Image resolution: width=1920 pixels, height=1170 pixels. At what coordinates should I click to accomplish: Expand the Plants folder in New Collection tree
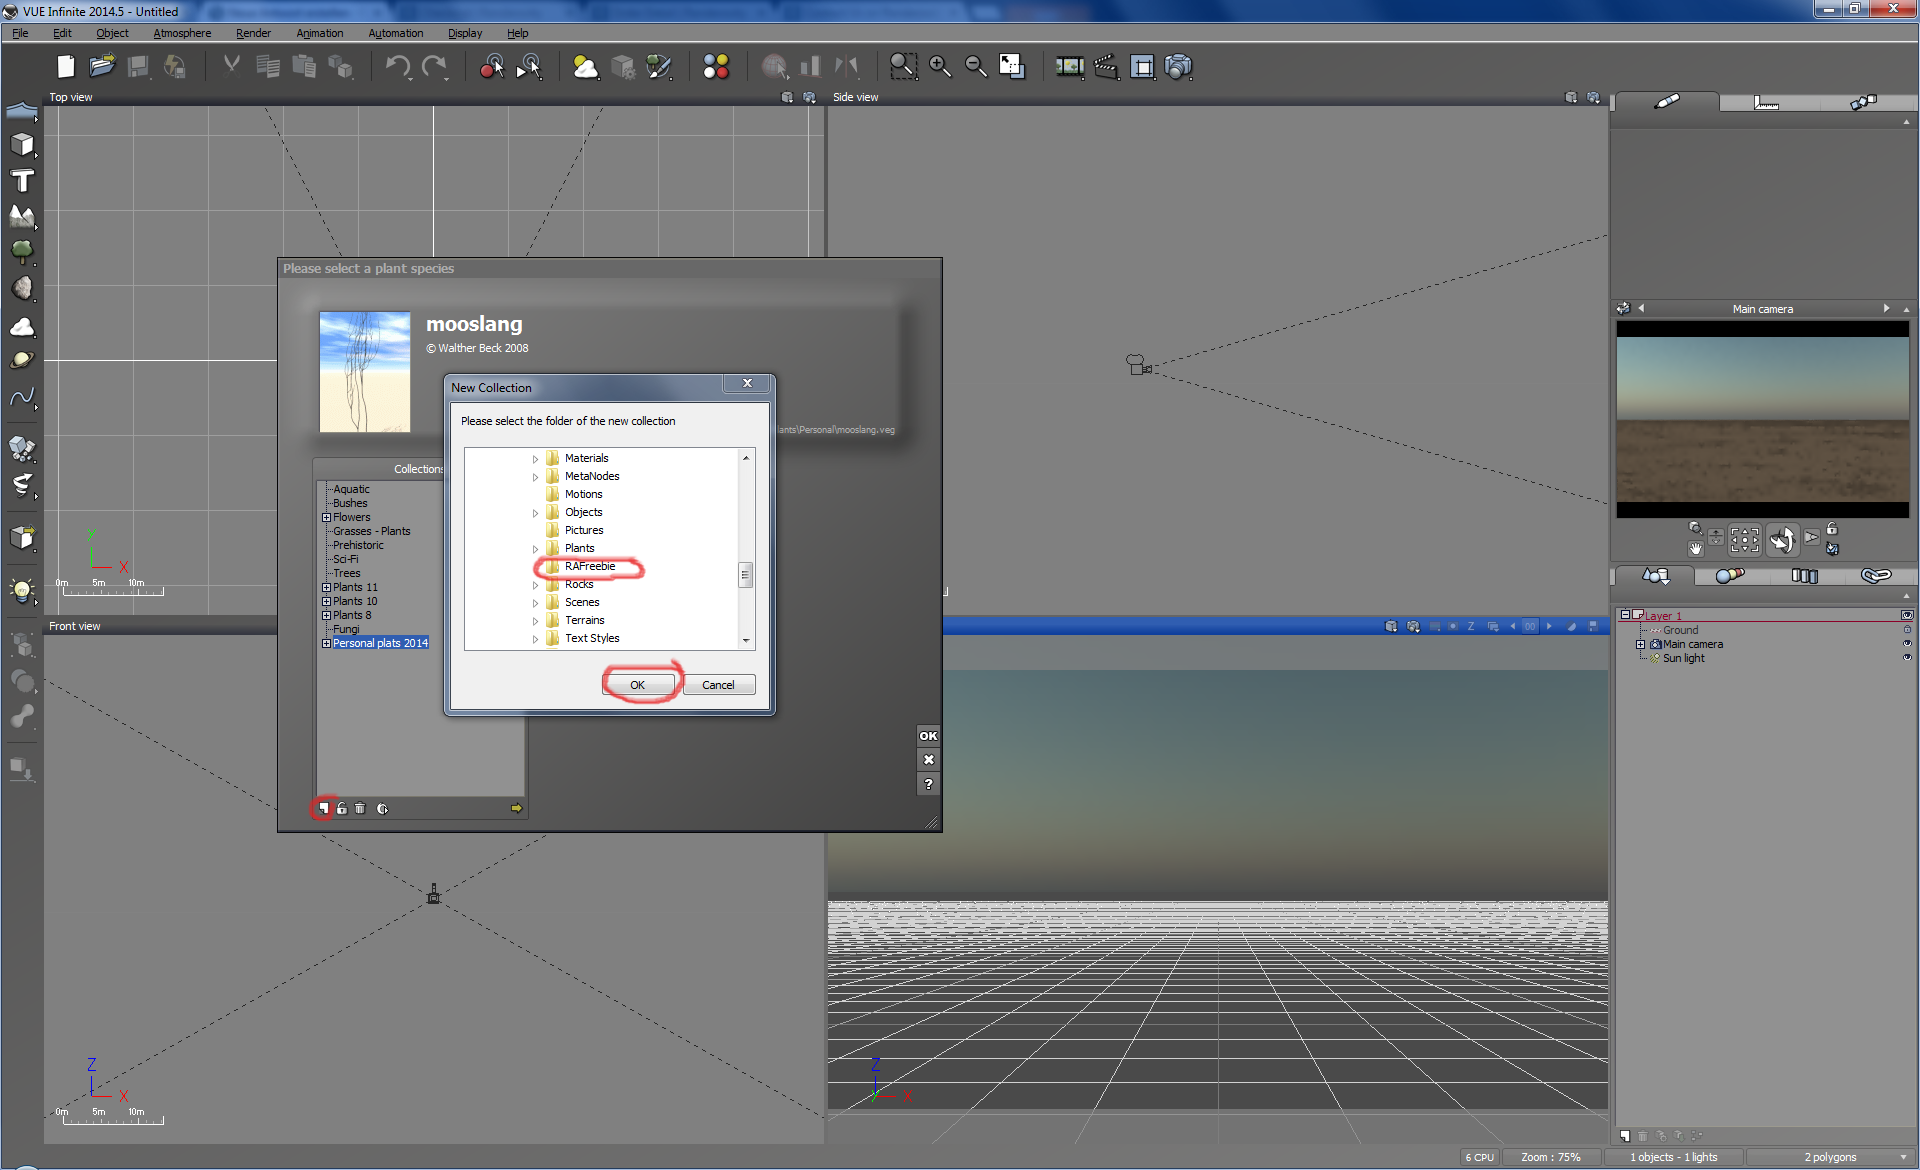535,549
